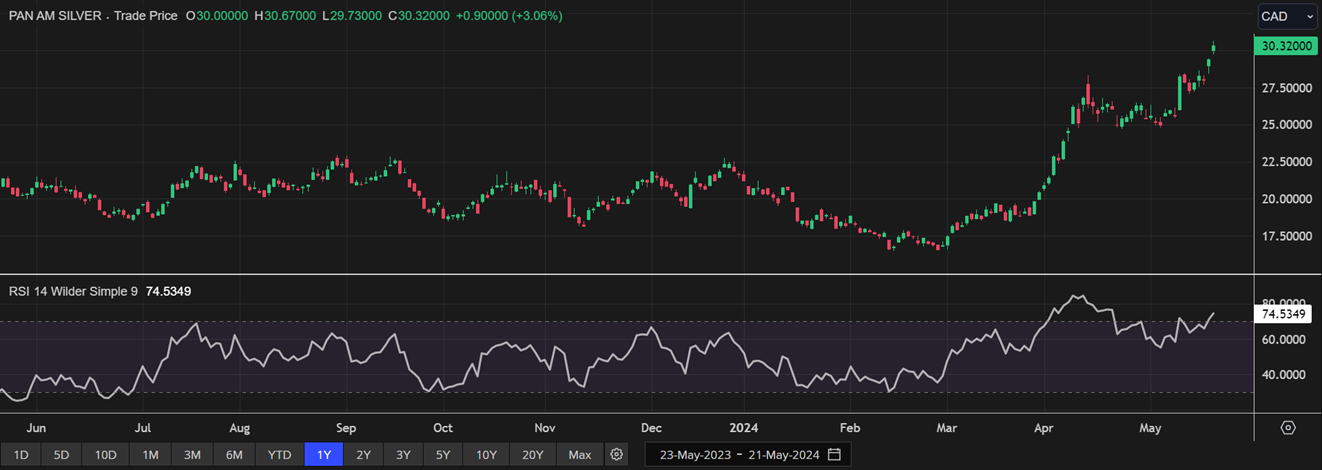
Task: Click the change value +0.90000 (+3.06%)
Action: click(x=509, y=16)
